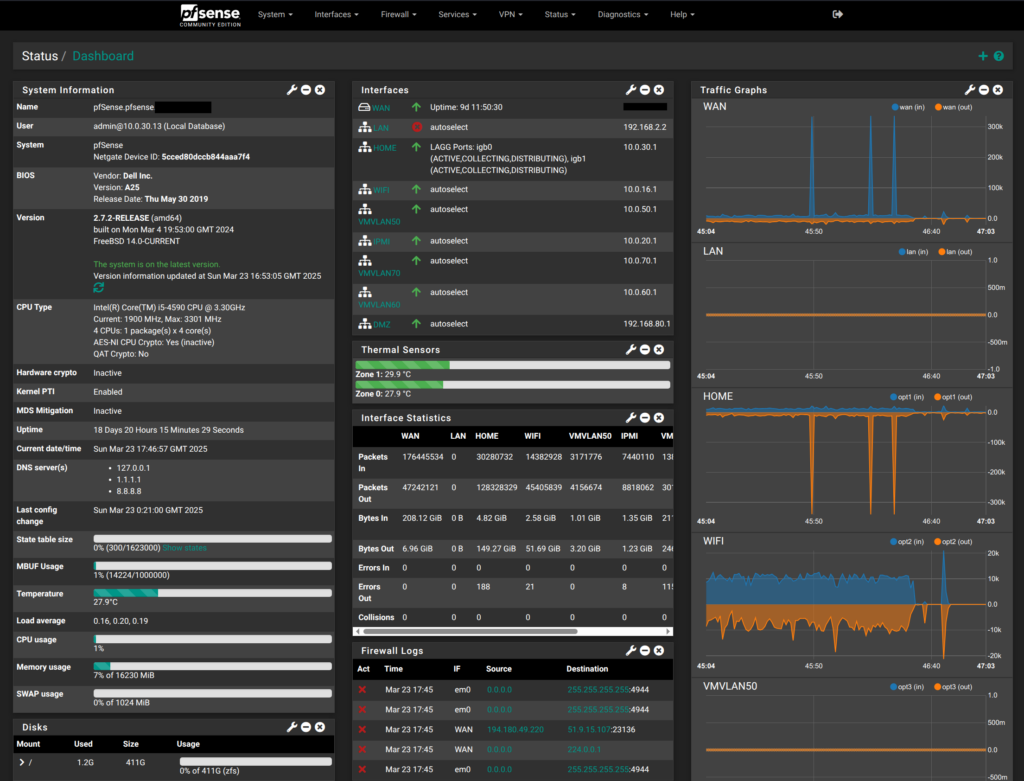
Task: Click the plus icon to add widget
Action: click(983, 57)
